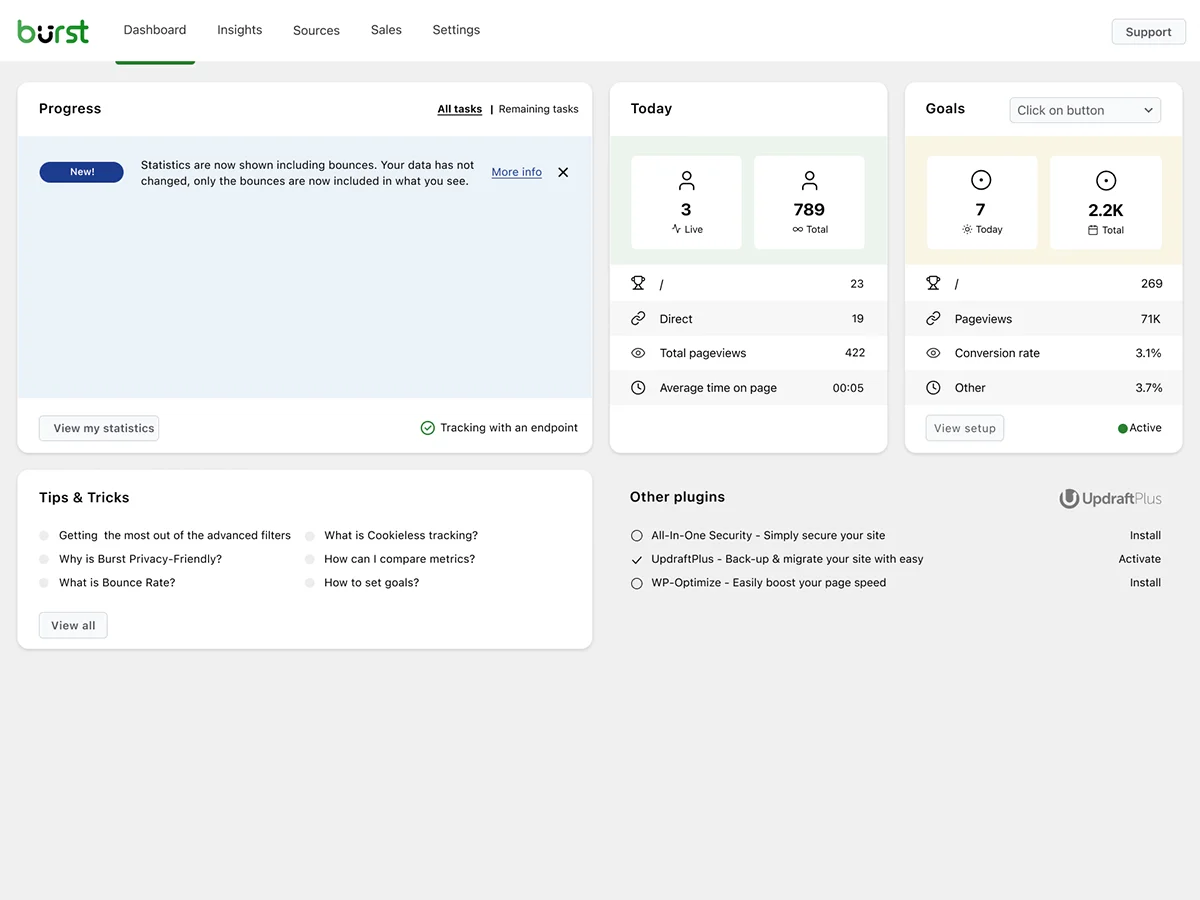This screenshot has height=900, width=1200.
Task: Open What is Bounce Rate? tip
Action: [117, 583]
